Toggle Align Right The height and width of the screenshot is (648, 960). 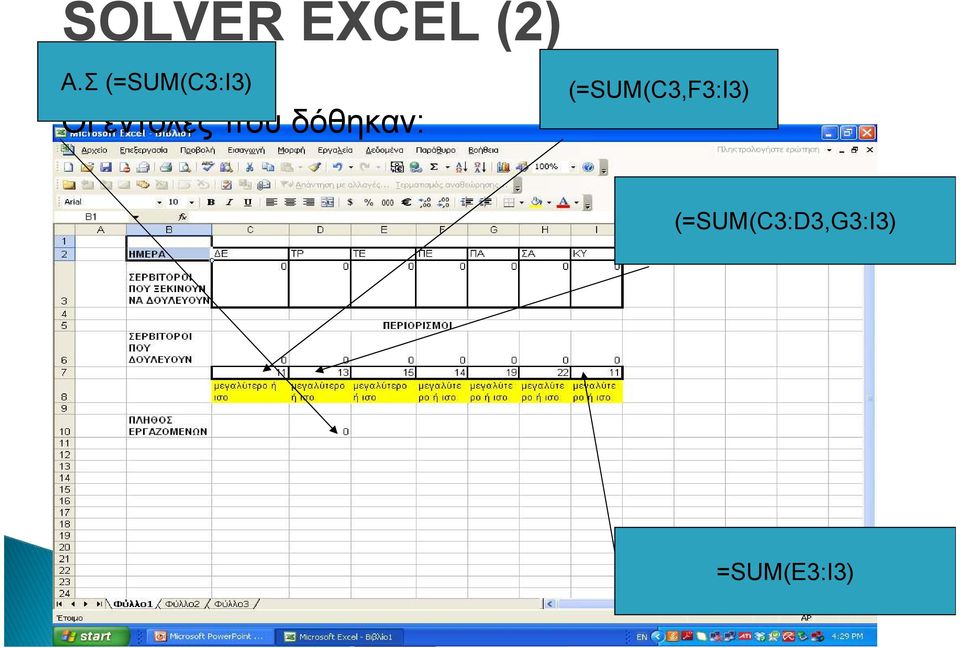coord(309,202)
